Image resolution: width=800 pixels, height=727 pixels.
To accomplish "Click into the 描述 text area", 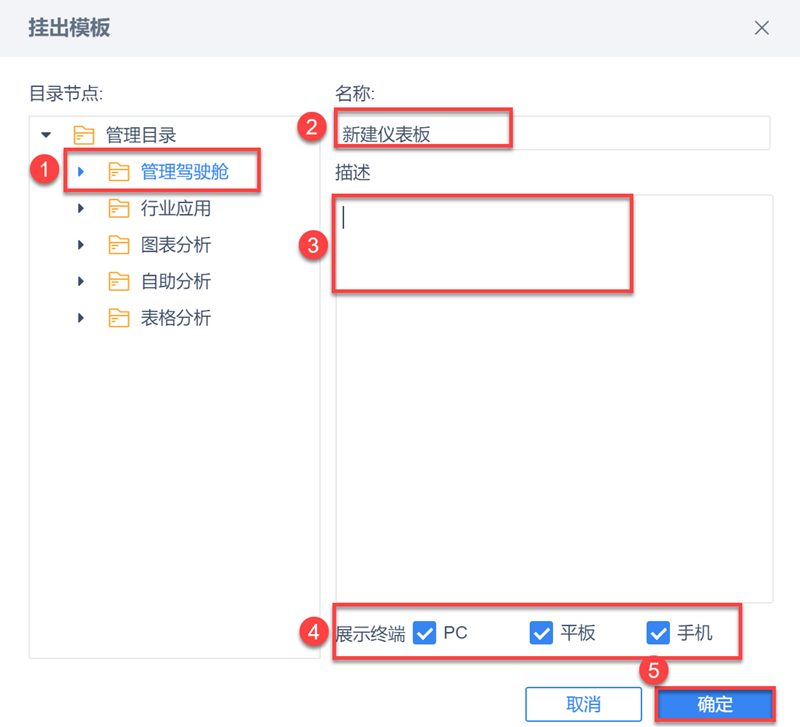I will [553, 400].
